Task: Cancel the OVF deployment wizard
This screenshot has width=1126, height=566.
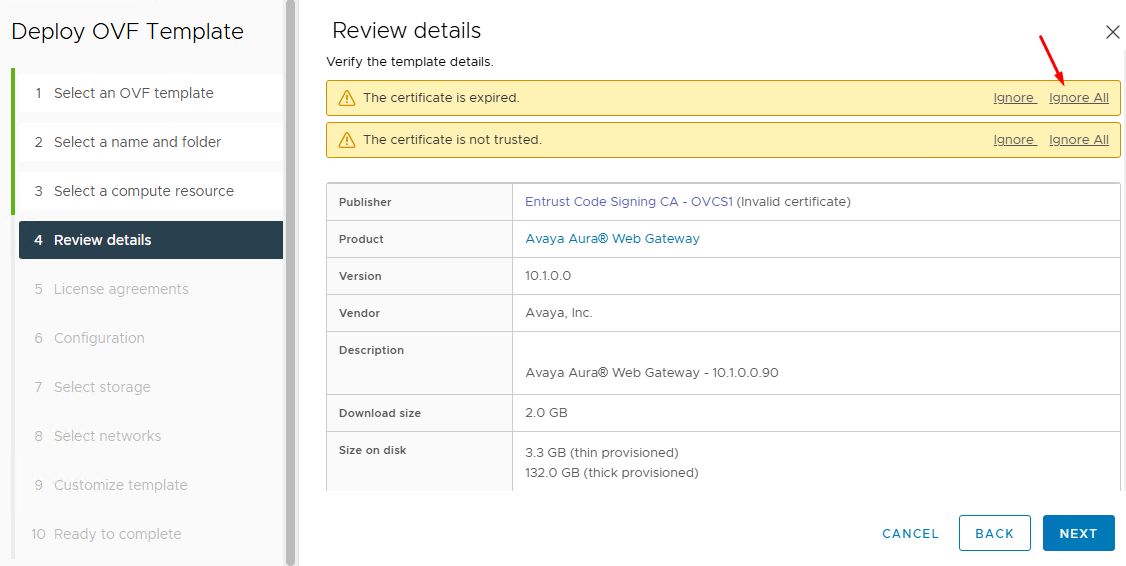Action: coord(910,533)
